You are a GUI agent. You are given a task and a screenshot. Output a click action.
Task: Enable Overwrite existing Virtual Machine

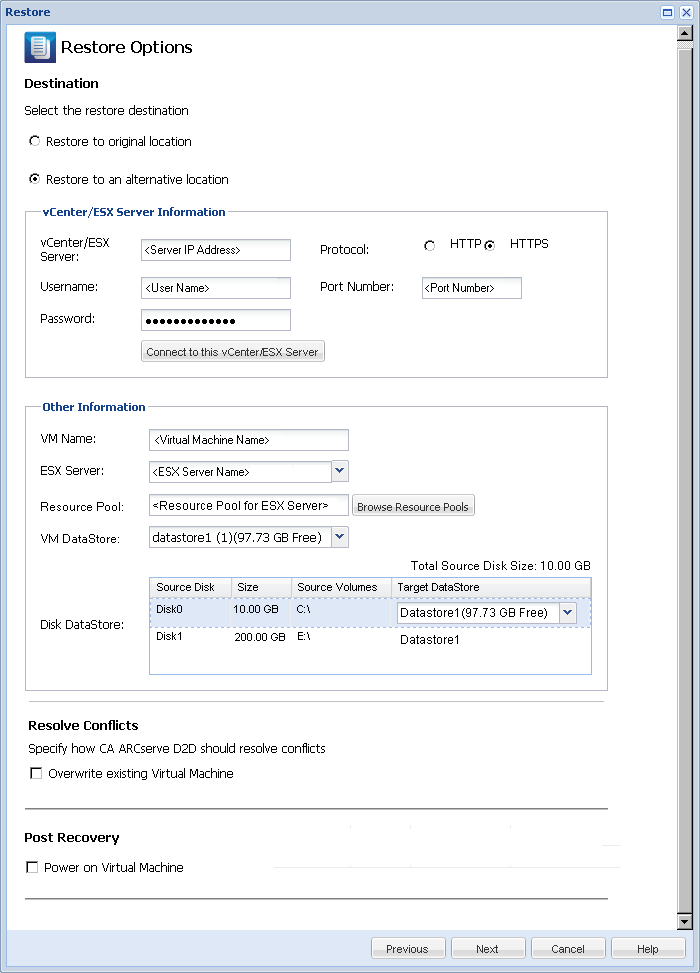[36, 773]
